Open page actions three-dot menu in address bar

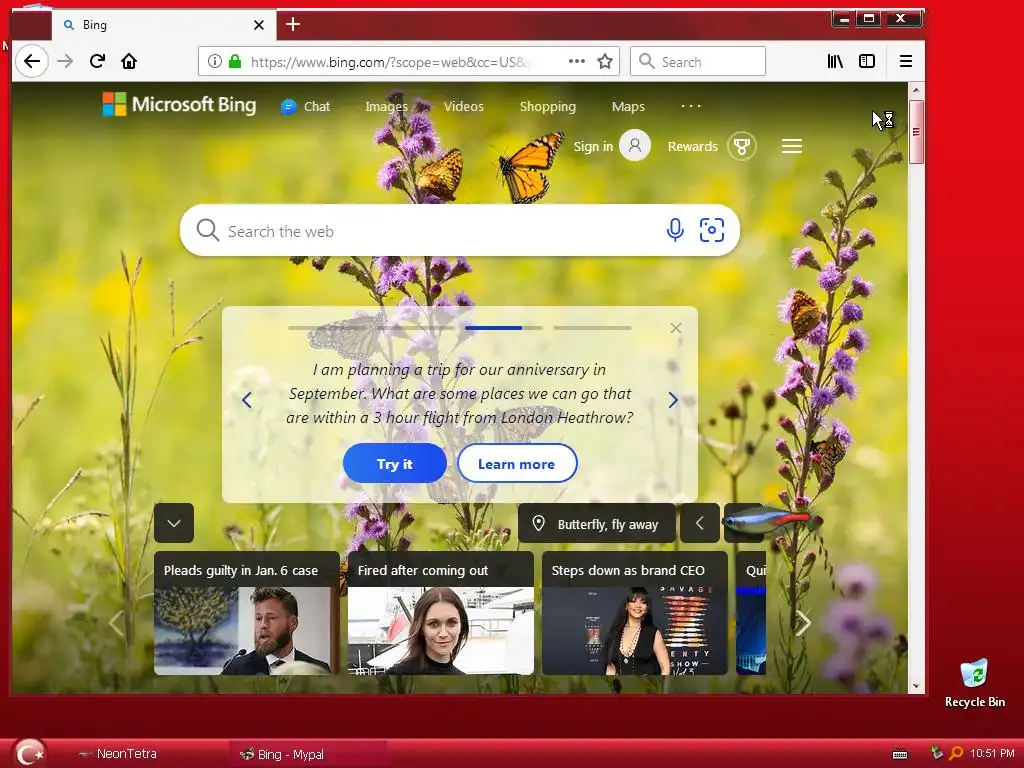[577, 61]
